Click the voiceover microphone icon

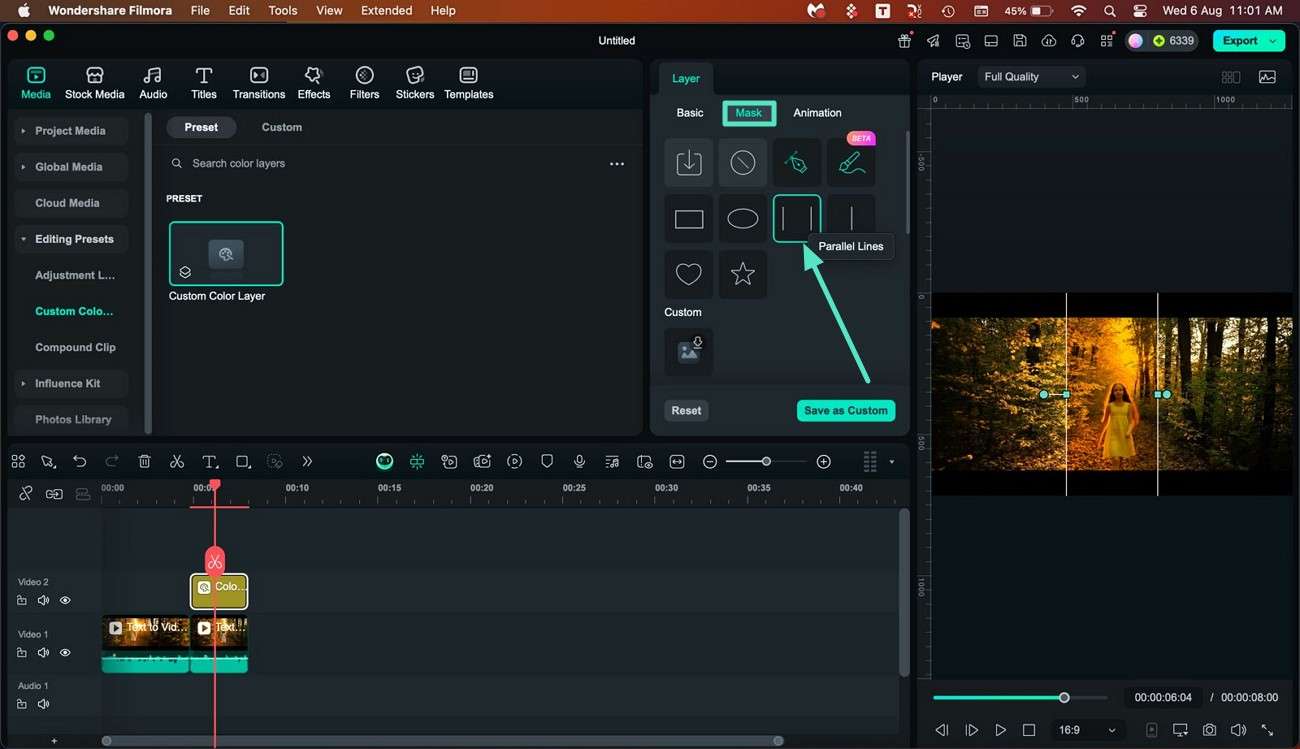(x=579, y=461)
